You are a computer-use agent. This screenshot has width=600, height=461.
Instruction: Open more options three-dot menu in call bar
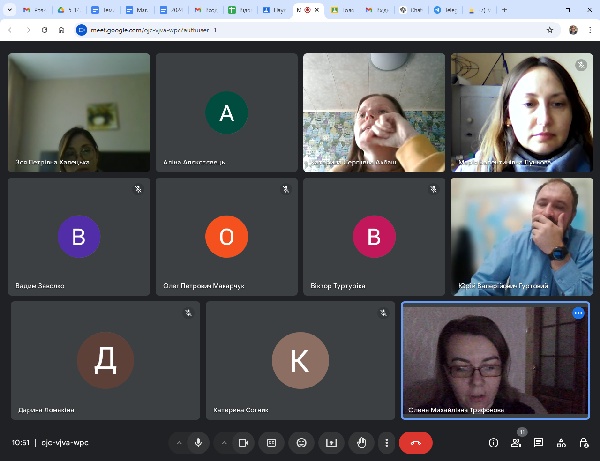click(x=386, y=442)
